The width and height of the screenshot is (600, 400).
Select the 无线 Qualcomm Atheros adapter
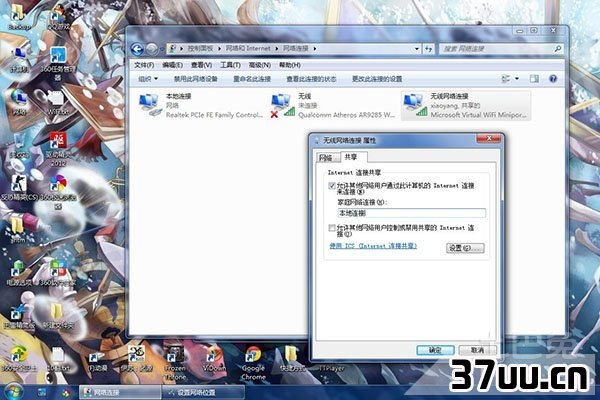(333, 105)
